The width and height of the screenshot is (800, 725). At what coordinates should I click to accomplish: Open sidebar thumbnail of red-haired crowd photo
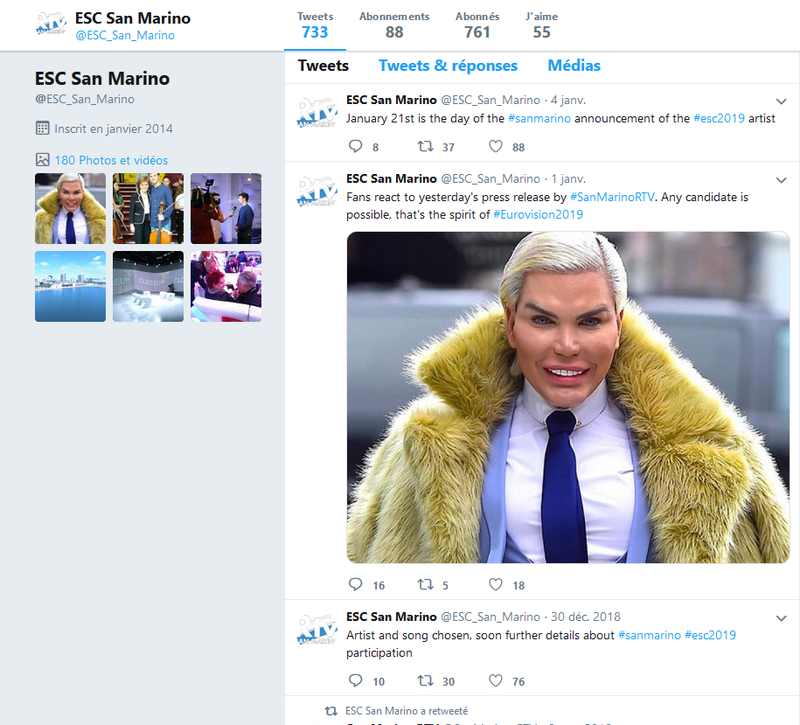pos(226,286)
